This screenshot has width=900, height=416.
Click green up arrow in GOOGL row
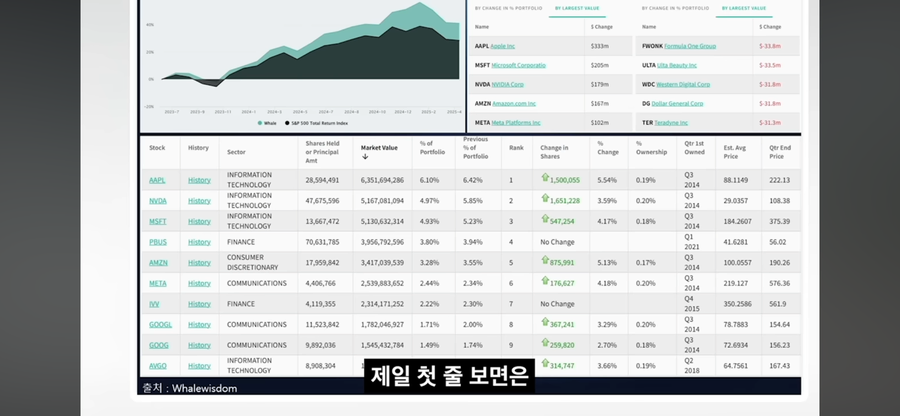545,322
